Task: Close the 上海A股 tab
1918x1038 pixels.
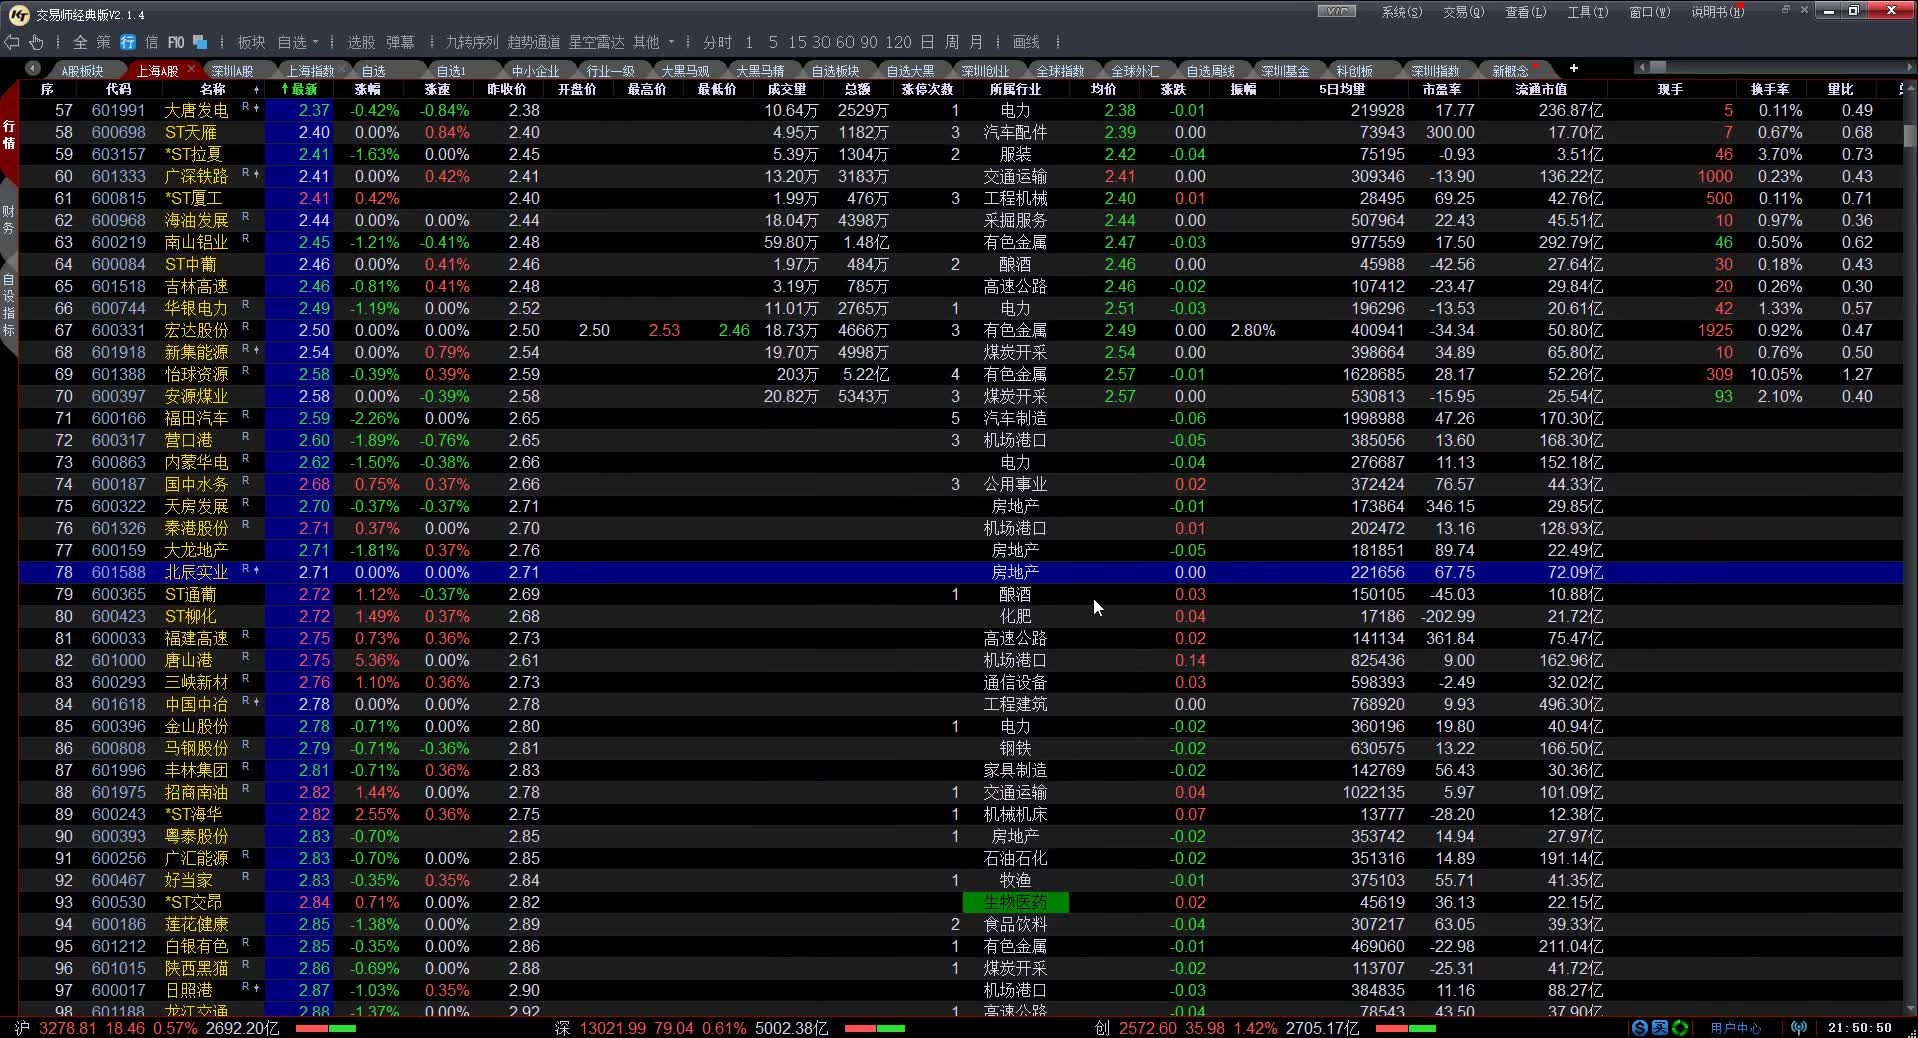Action: click(190, 70)
